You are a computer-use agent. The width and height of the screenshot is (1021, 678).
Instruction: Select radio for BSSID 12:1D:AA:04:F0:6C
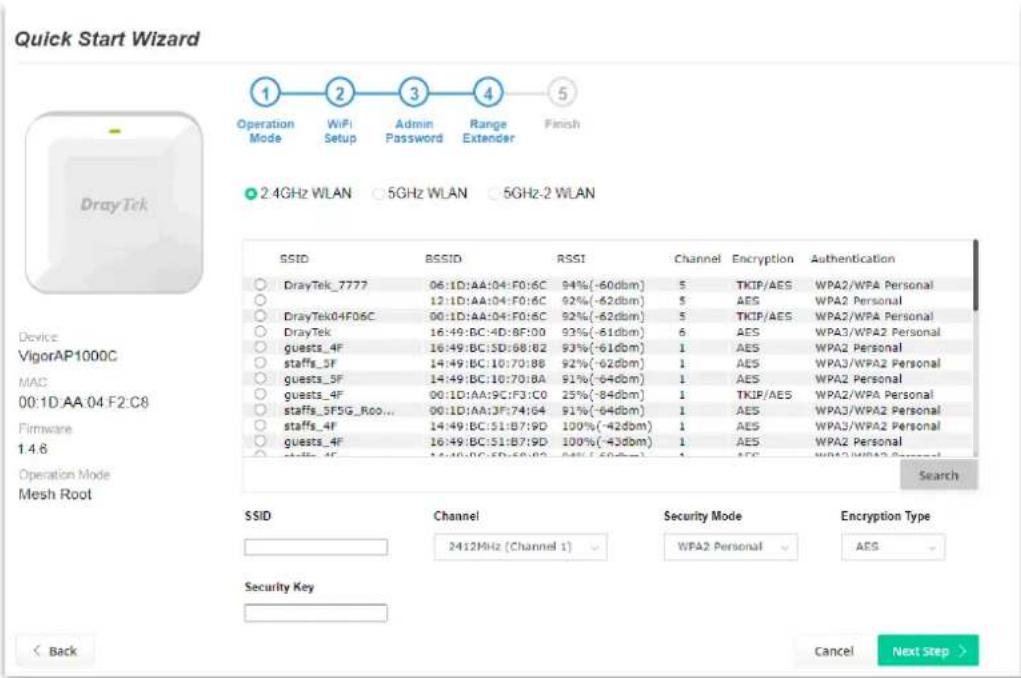click(x=260, y=300)
